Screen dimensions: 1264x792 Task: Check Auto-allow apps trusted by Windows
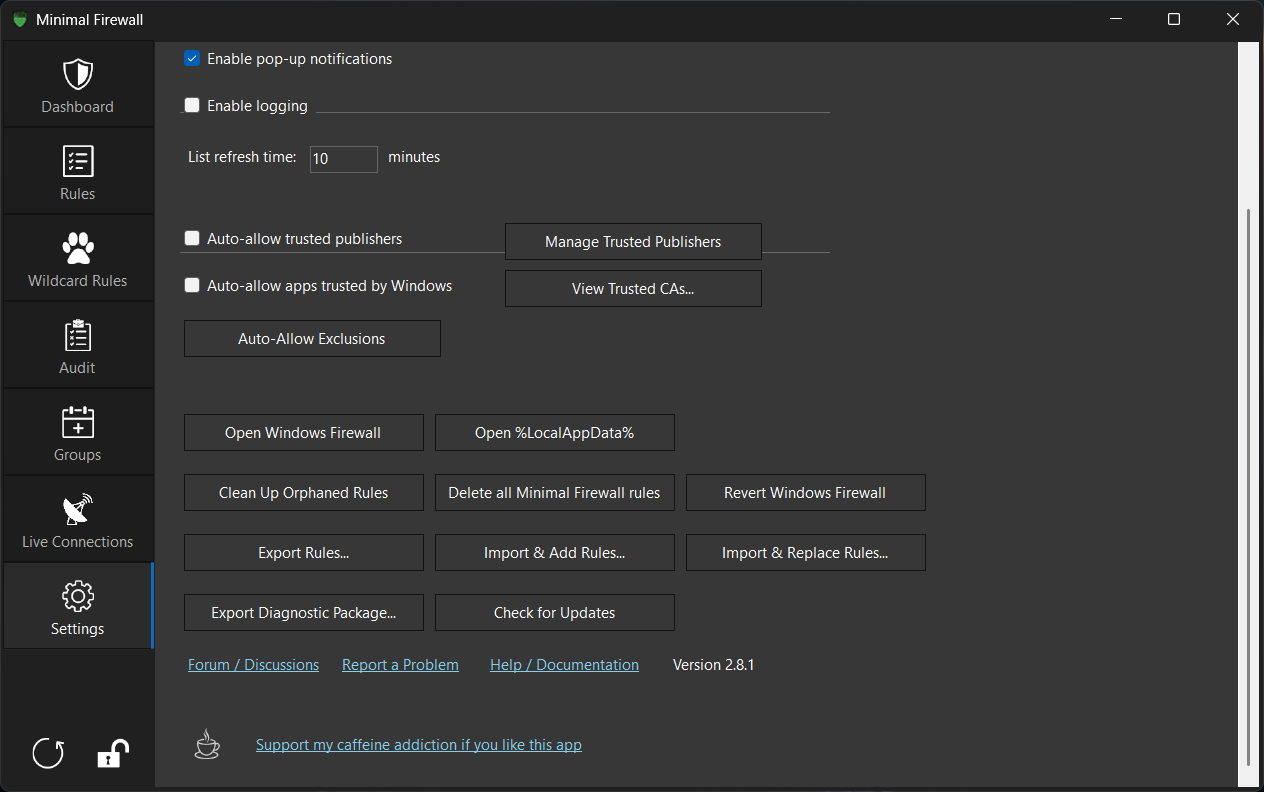pos(192,285)
